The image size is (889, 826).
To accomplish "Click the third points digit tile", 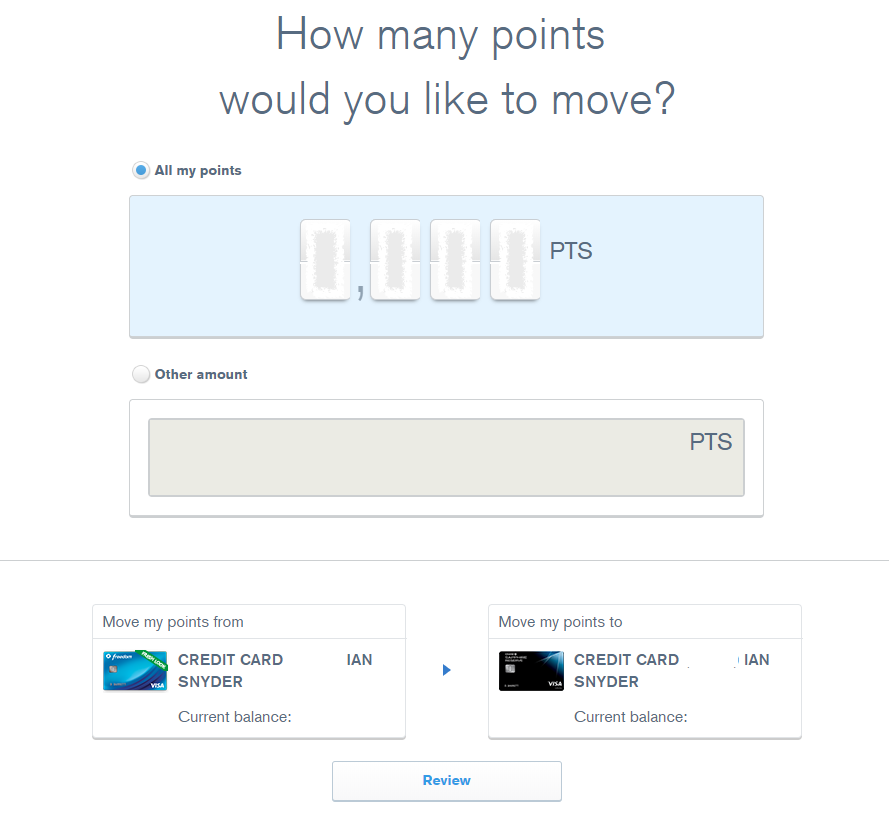I will pyautogui.click(x=455, y=260).
